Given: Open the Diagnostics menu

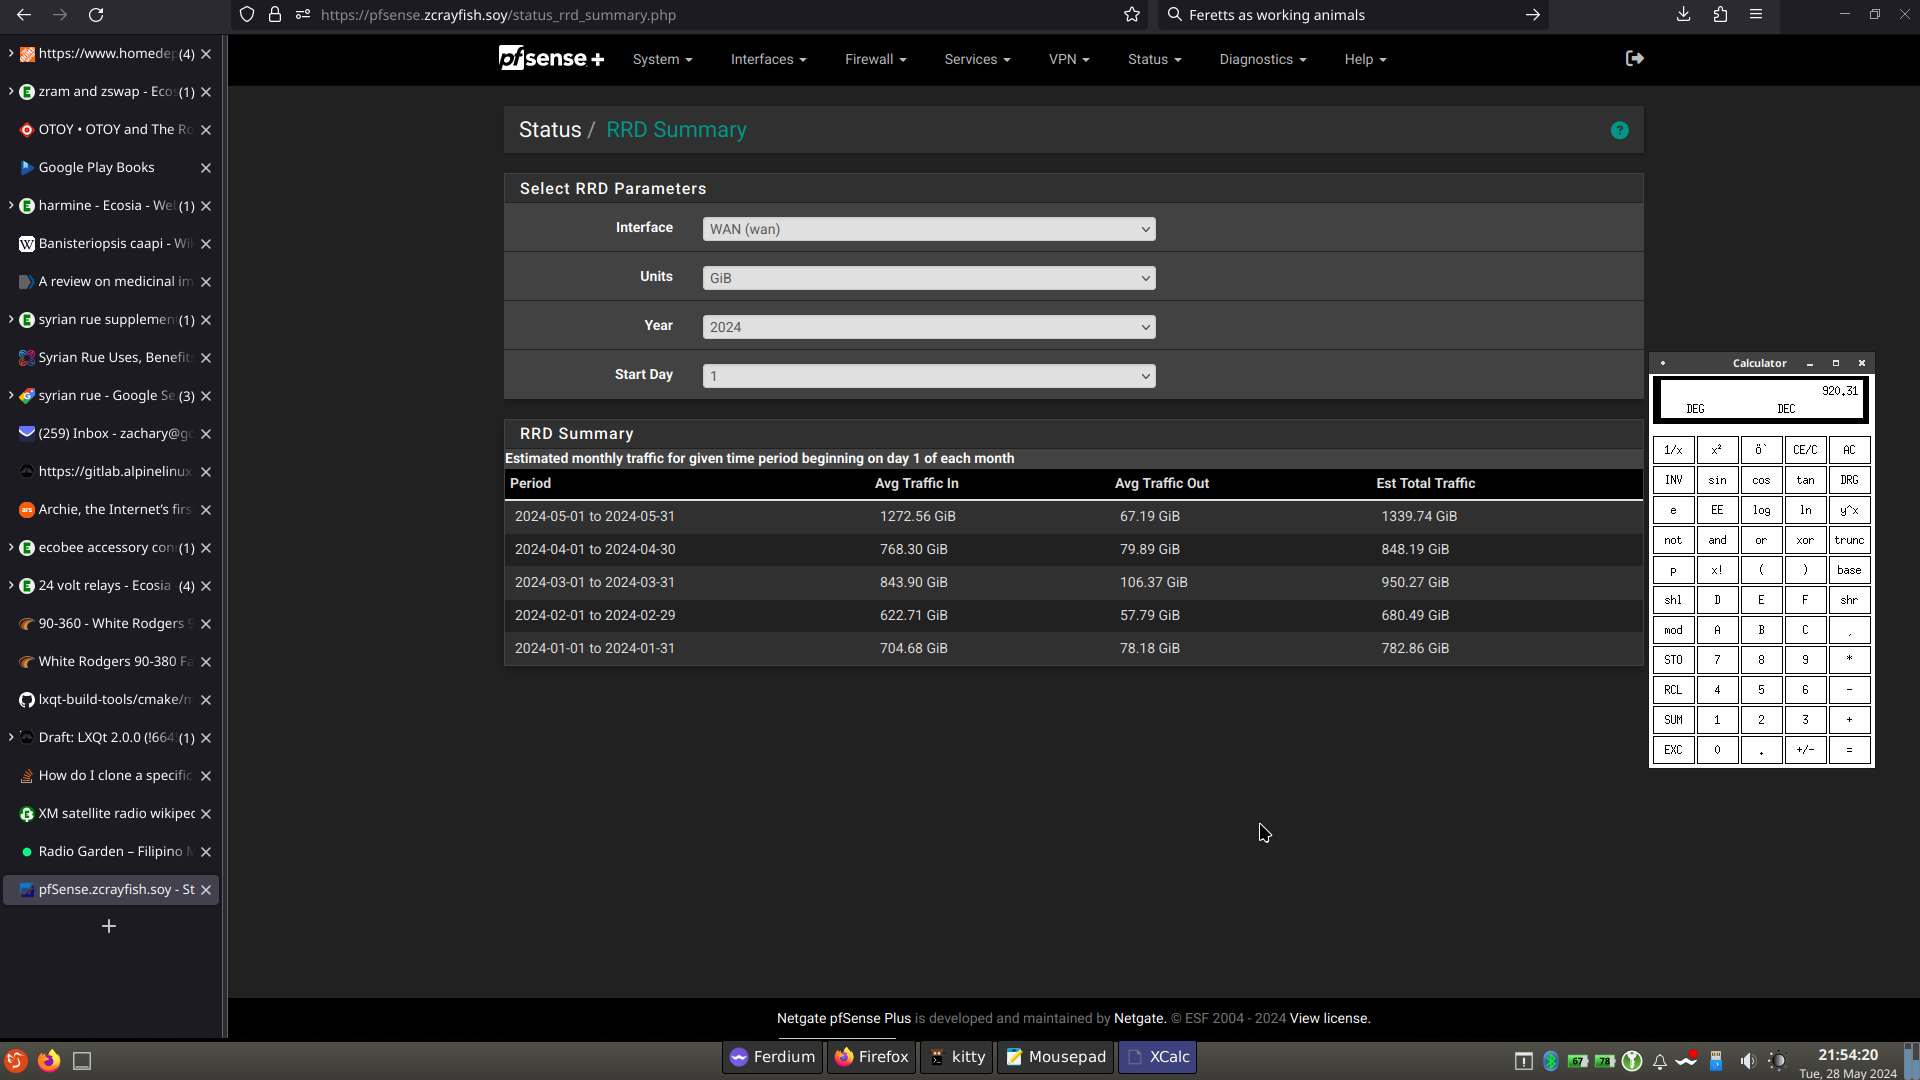Looking at the screenshot, I should tap(1262, 59).
